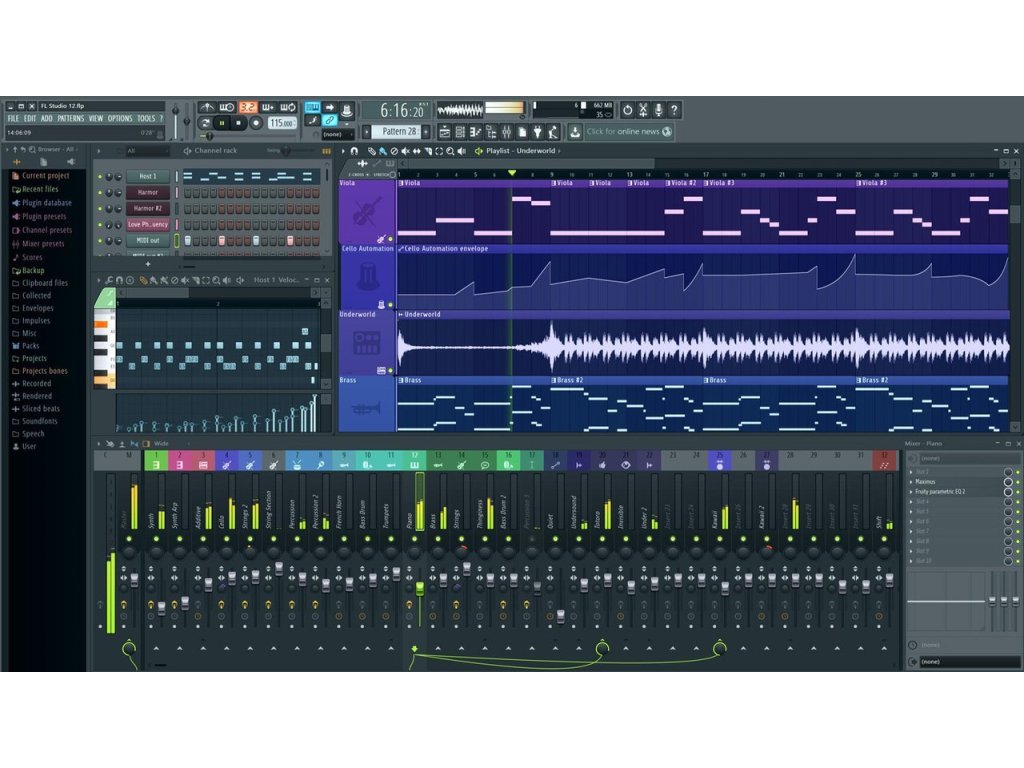The width and height of the screenshot is (1024, 768).
Task: Toggle the MIDI out channel mute LED
Action: pyautogui.click(x=99, y=241)
